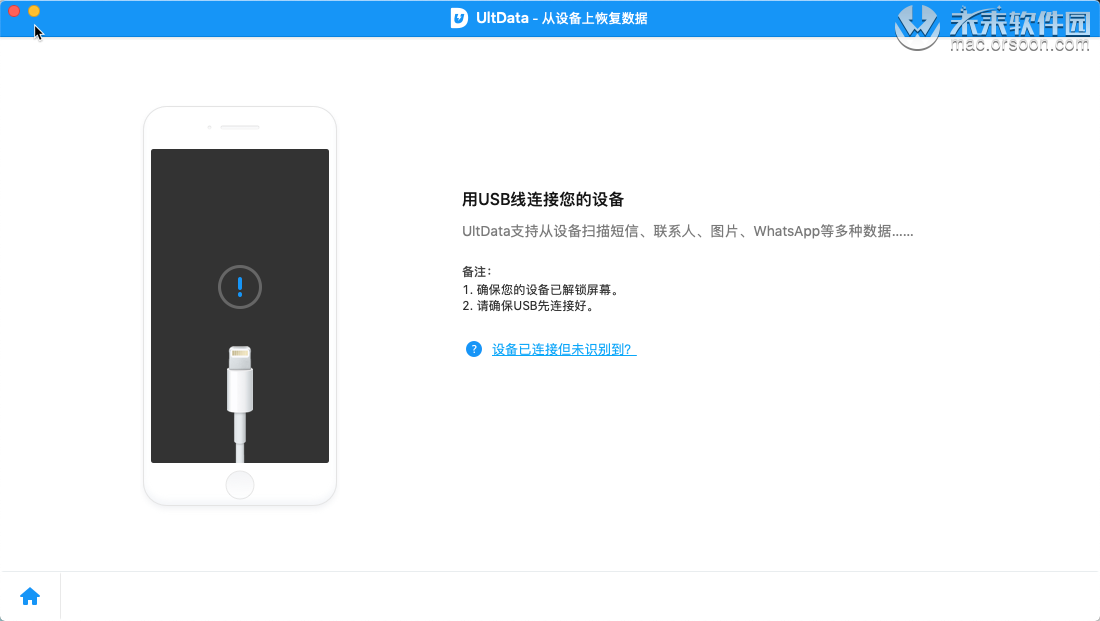
Task: Go to the home screen via house icon
Action: 30,596
